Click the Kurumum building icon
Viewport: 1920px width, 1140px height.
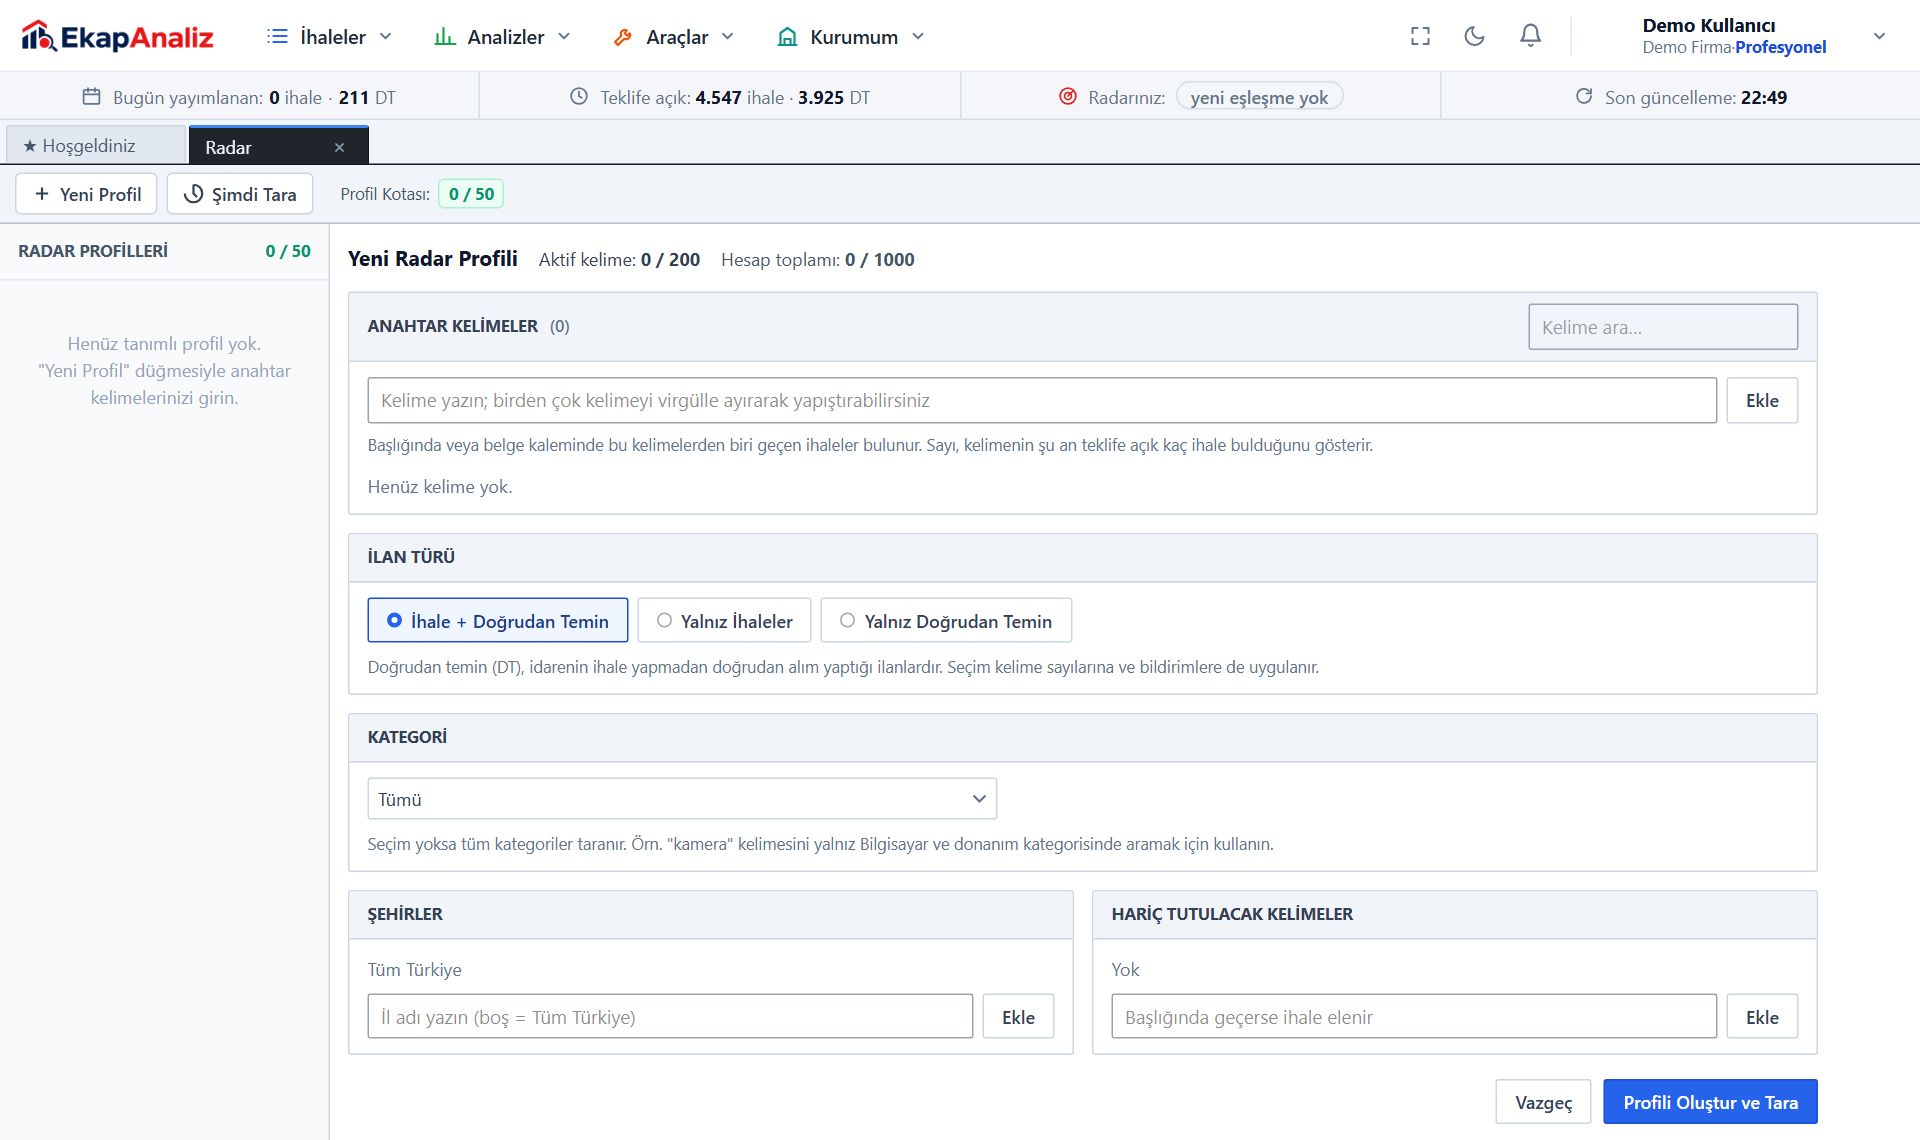pos(788,37)
